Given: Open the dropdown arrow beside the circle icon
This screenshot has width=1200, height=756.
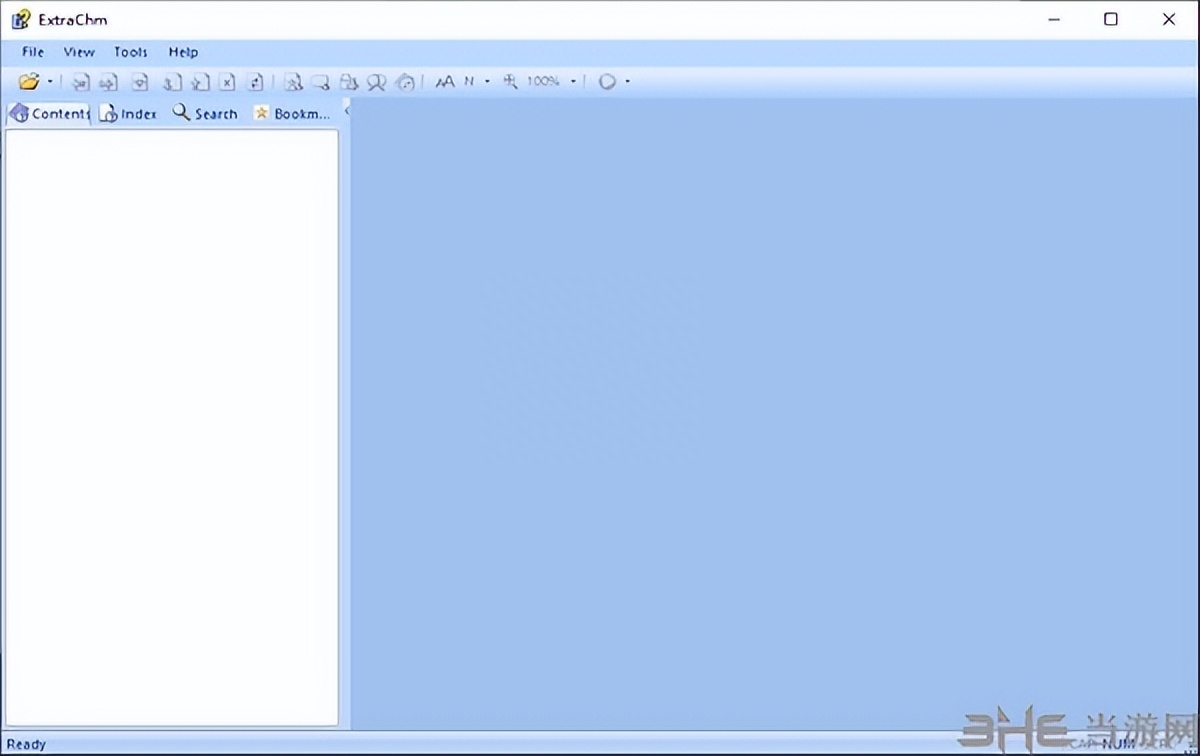Looking at the screenshot, I should click(x=627, y=82).
